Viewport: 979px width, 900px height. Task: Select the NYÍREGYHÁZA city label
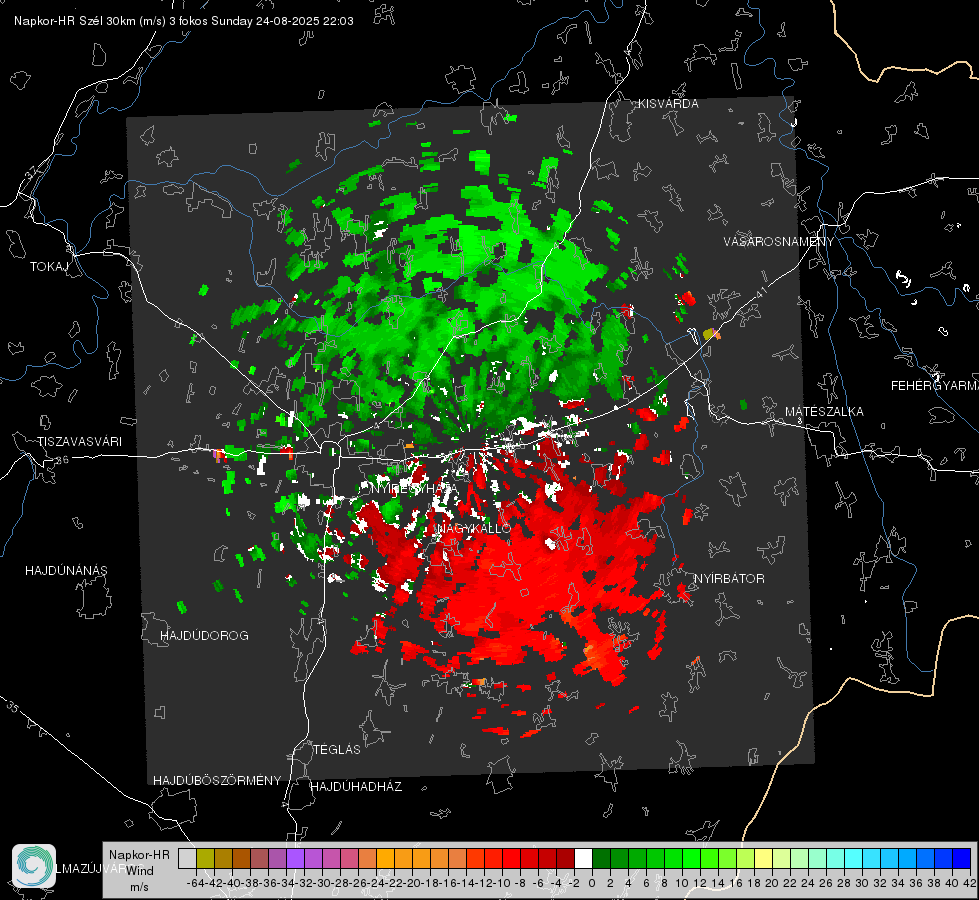pyautogui.click(x=413, y=488)
